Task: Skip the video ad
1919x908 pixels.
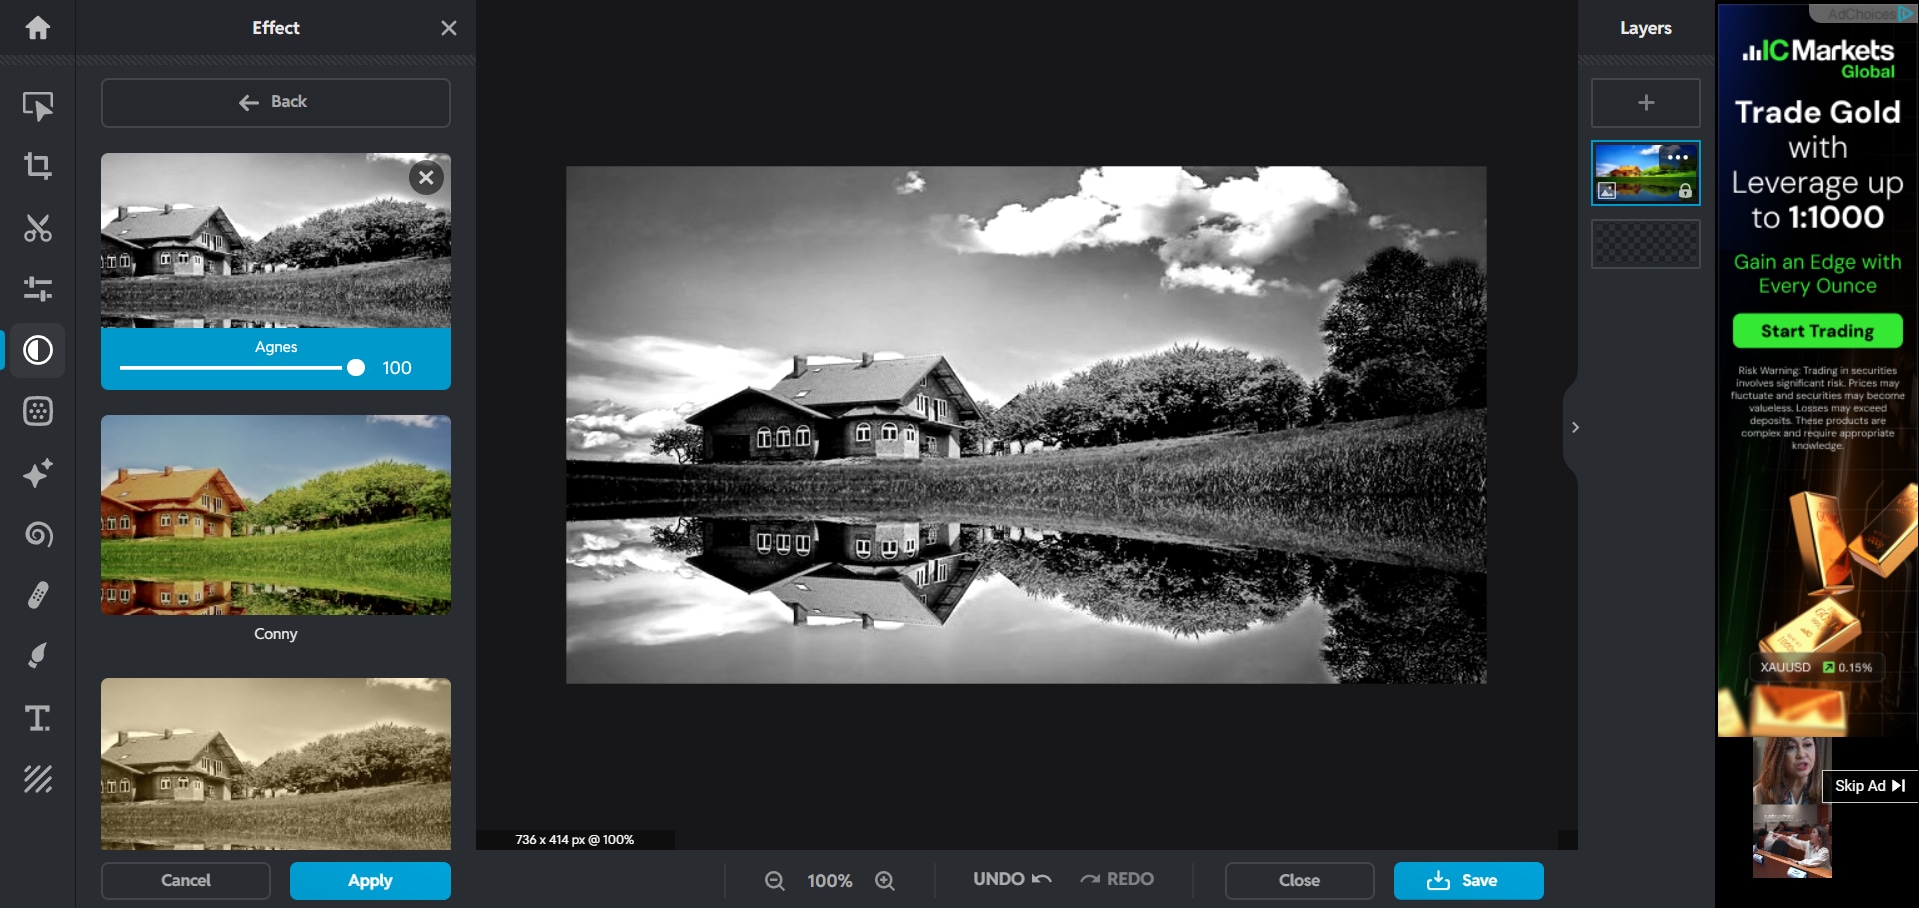Action: pos(1870,786)
